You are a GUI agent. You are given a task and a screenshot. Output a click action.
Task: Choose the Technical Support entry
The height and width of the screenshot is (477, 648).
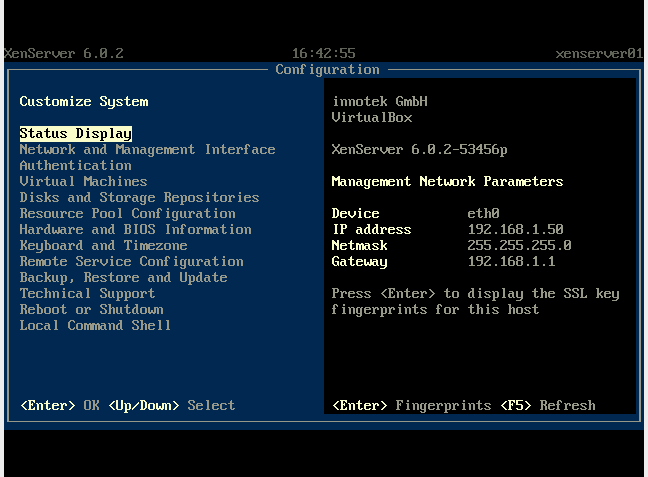tap(87, 293)
